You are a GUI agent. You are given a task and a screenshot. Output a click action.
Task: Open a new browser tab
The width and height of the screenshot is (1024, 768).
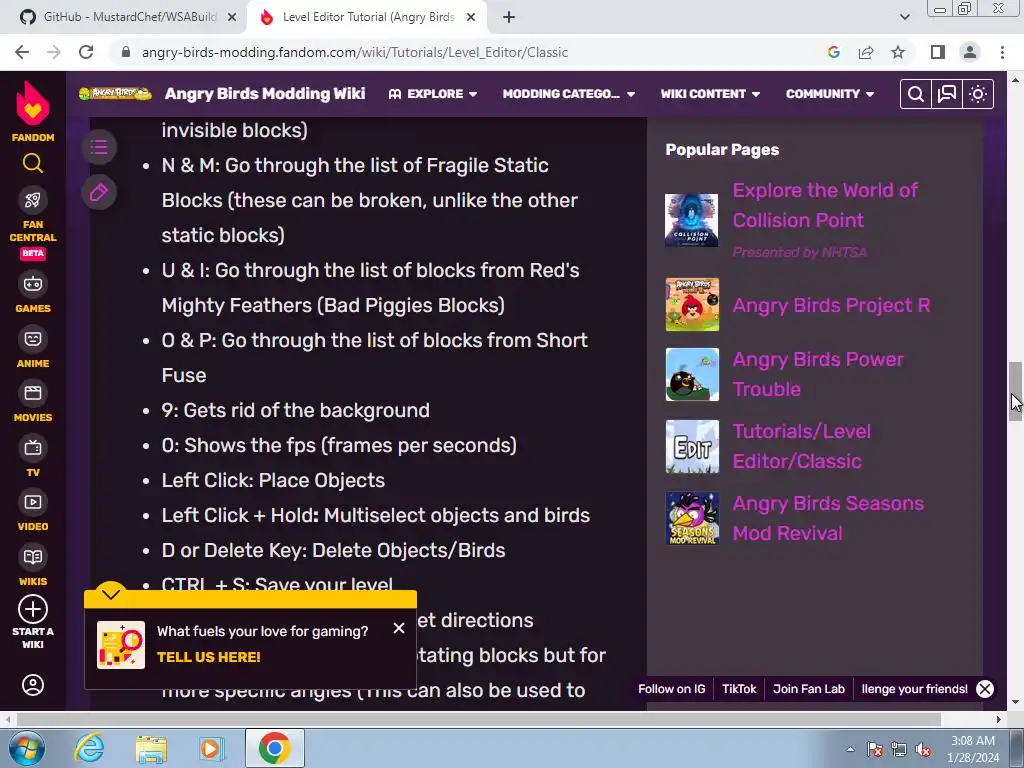509,18
